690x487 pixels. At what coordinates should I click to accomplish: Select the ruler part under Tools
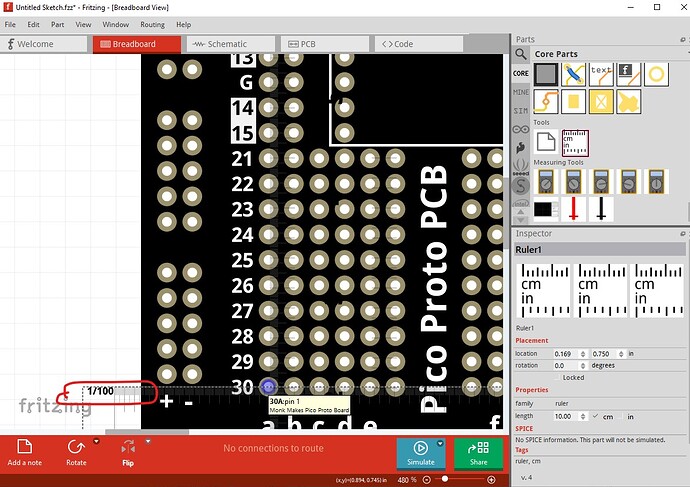[x=575, y=143]
